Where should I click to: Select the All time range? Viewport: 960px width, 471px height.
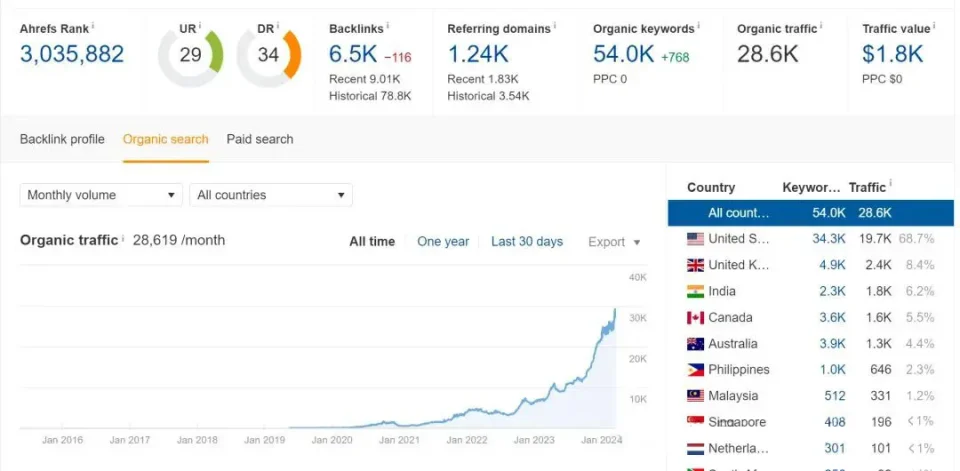372,241
